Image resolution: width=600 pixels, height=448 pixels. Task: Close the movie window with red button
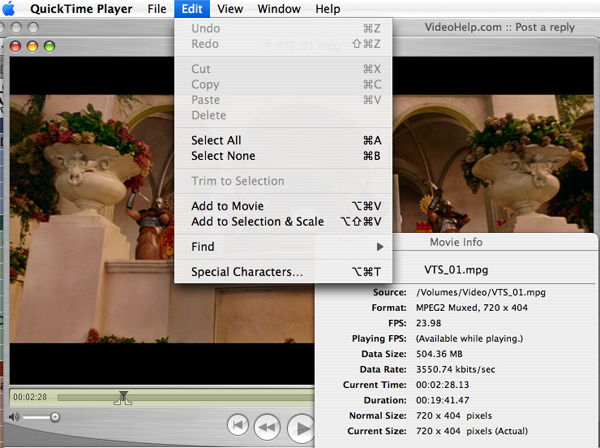16,46
